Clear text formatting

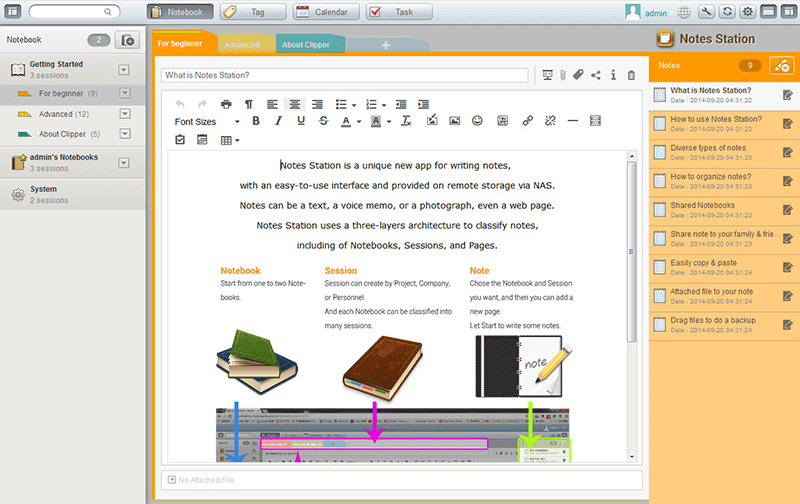[406, 121]
